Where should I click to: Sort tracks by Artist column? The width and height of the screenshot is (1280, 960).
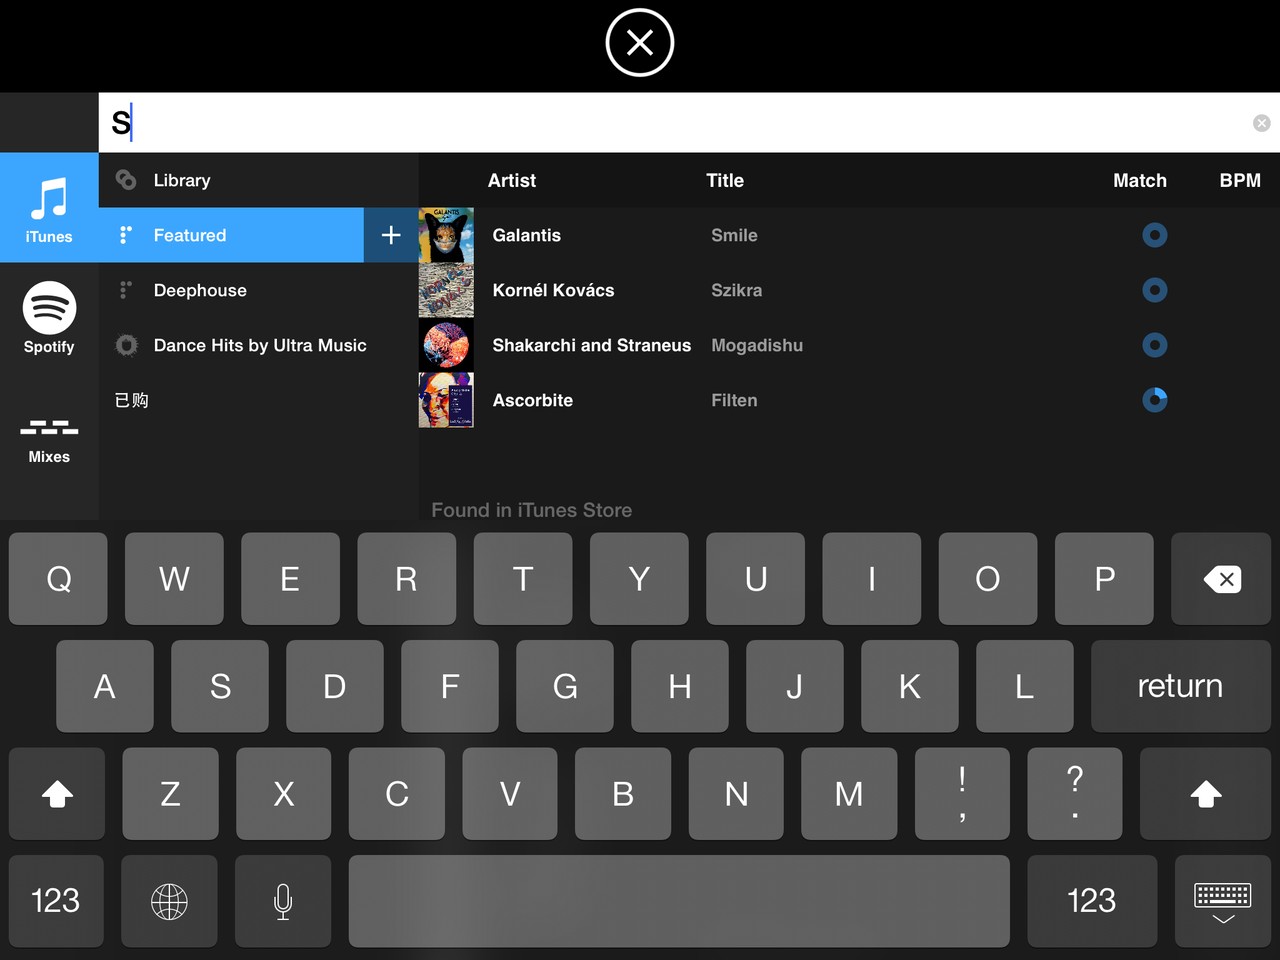511,180
